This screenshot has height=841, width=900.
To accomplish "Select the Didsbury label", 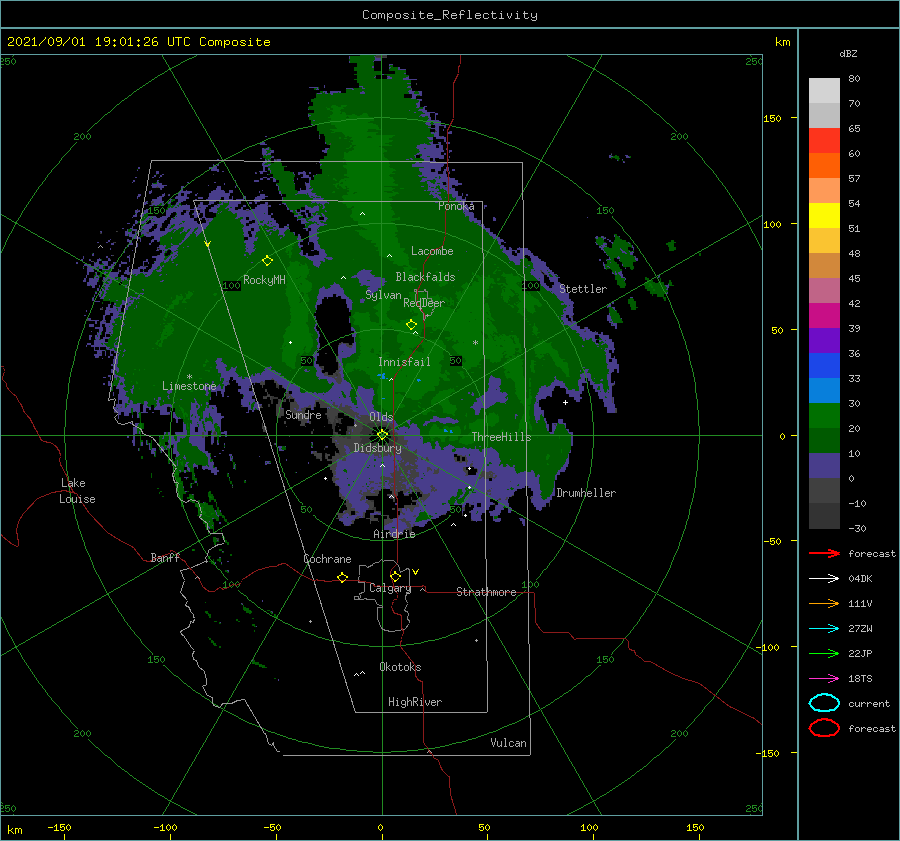I will coord(377,448).
